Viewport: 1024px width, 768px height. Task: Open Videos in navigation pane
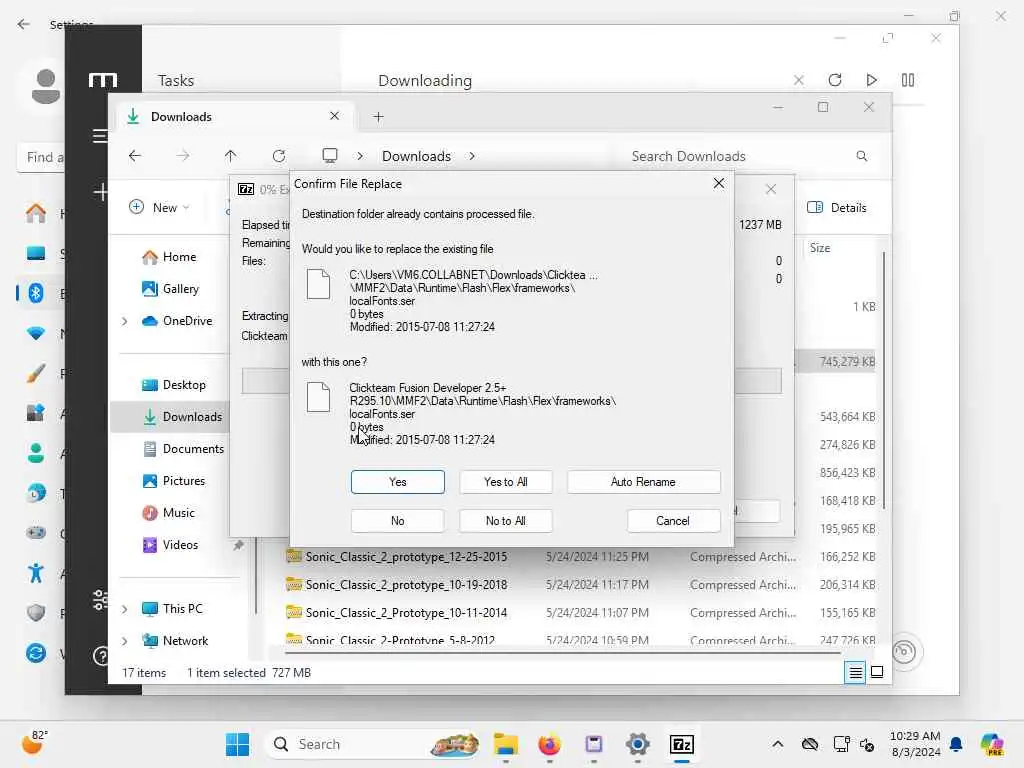coord(170,545)
